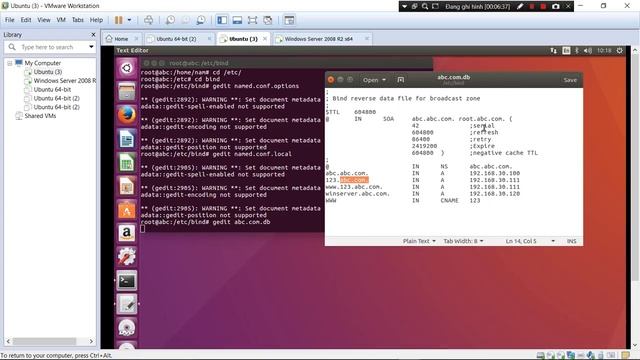Viewport: 640px width, 360px height.
Task: Collapse the My Computer tree node
Action: [x=10, y=63]
